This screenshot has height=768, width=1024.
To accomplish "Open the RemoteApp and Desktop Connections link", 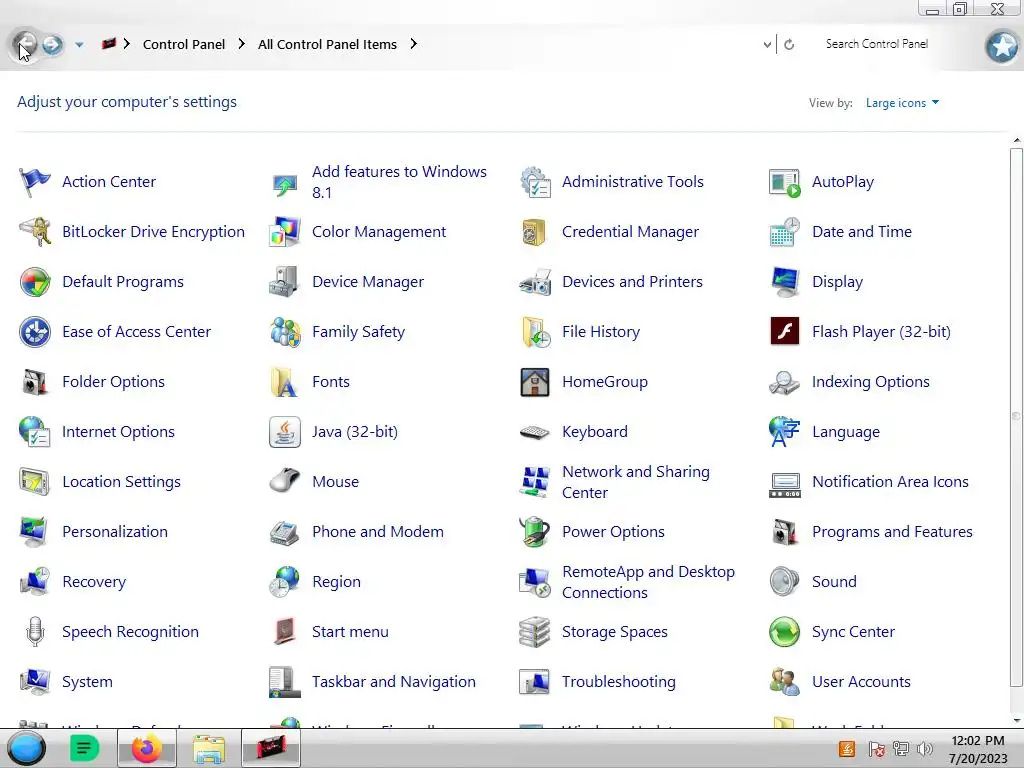I will (x=648, y=582).
